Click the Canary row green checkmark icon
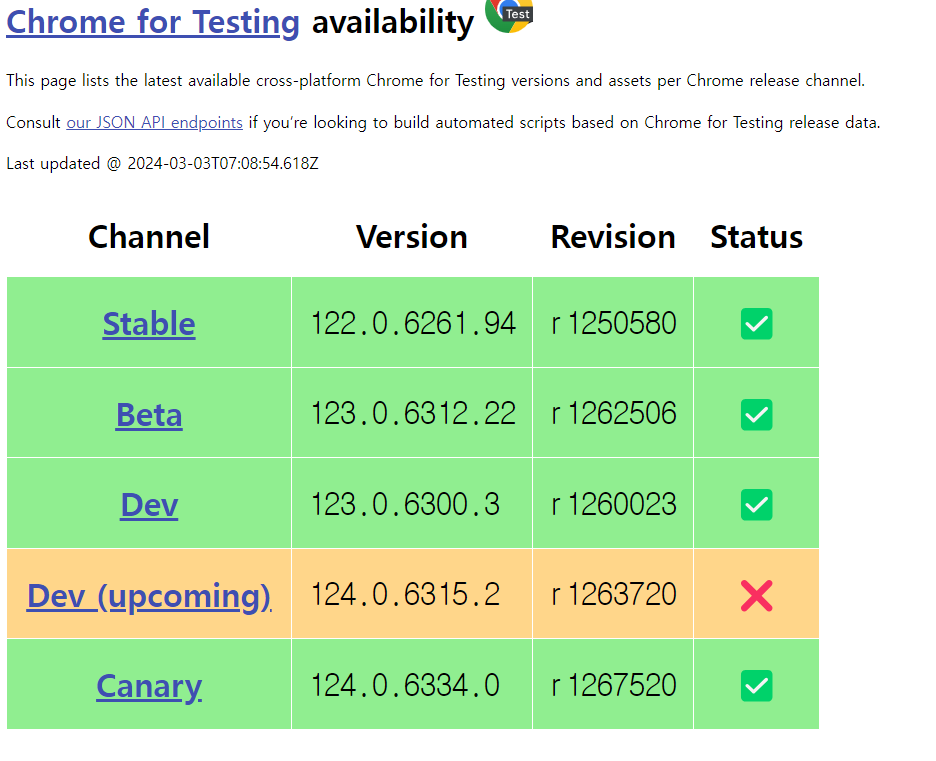Screen dimensions: 936x761 pyautogui.click(x=756, y=686)
